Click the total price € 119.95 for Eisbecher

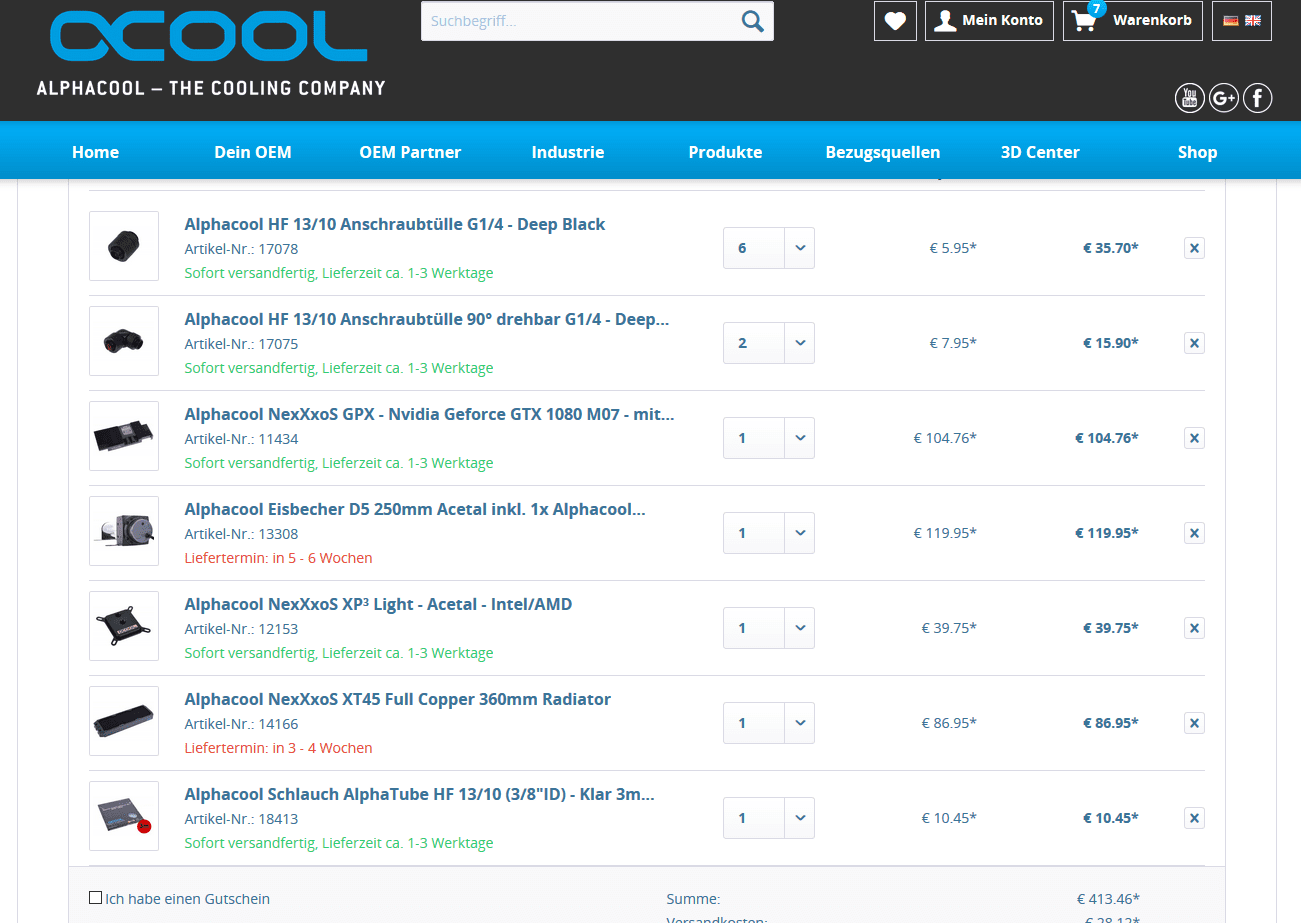(1107, 533)
